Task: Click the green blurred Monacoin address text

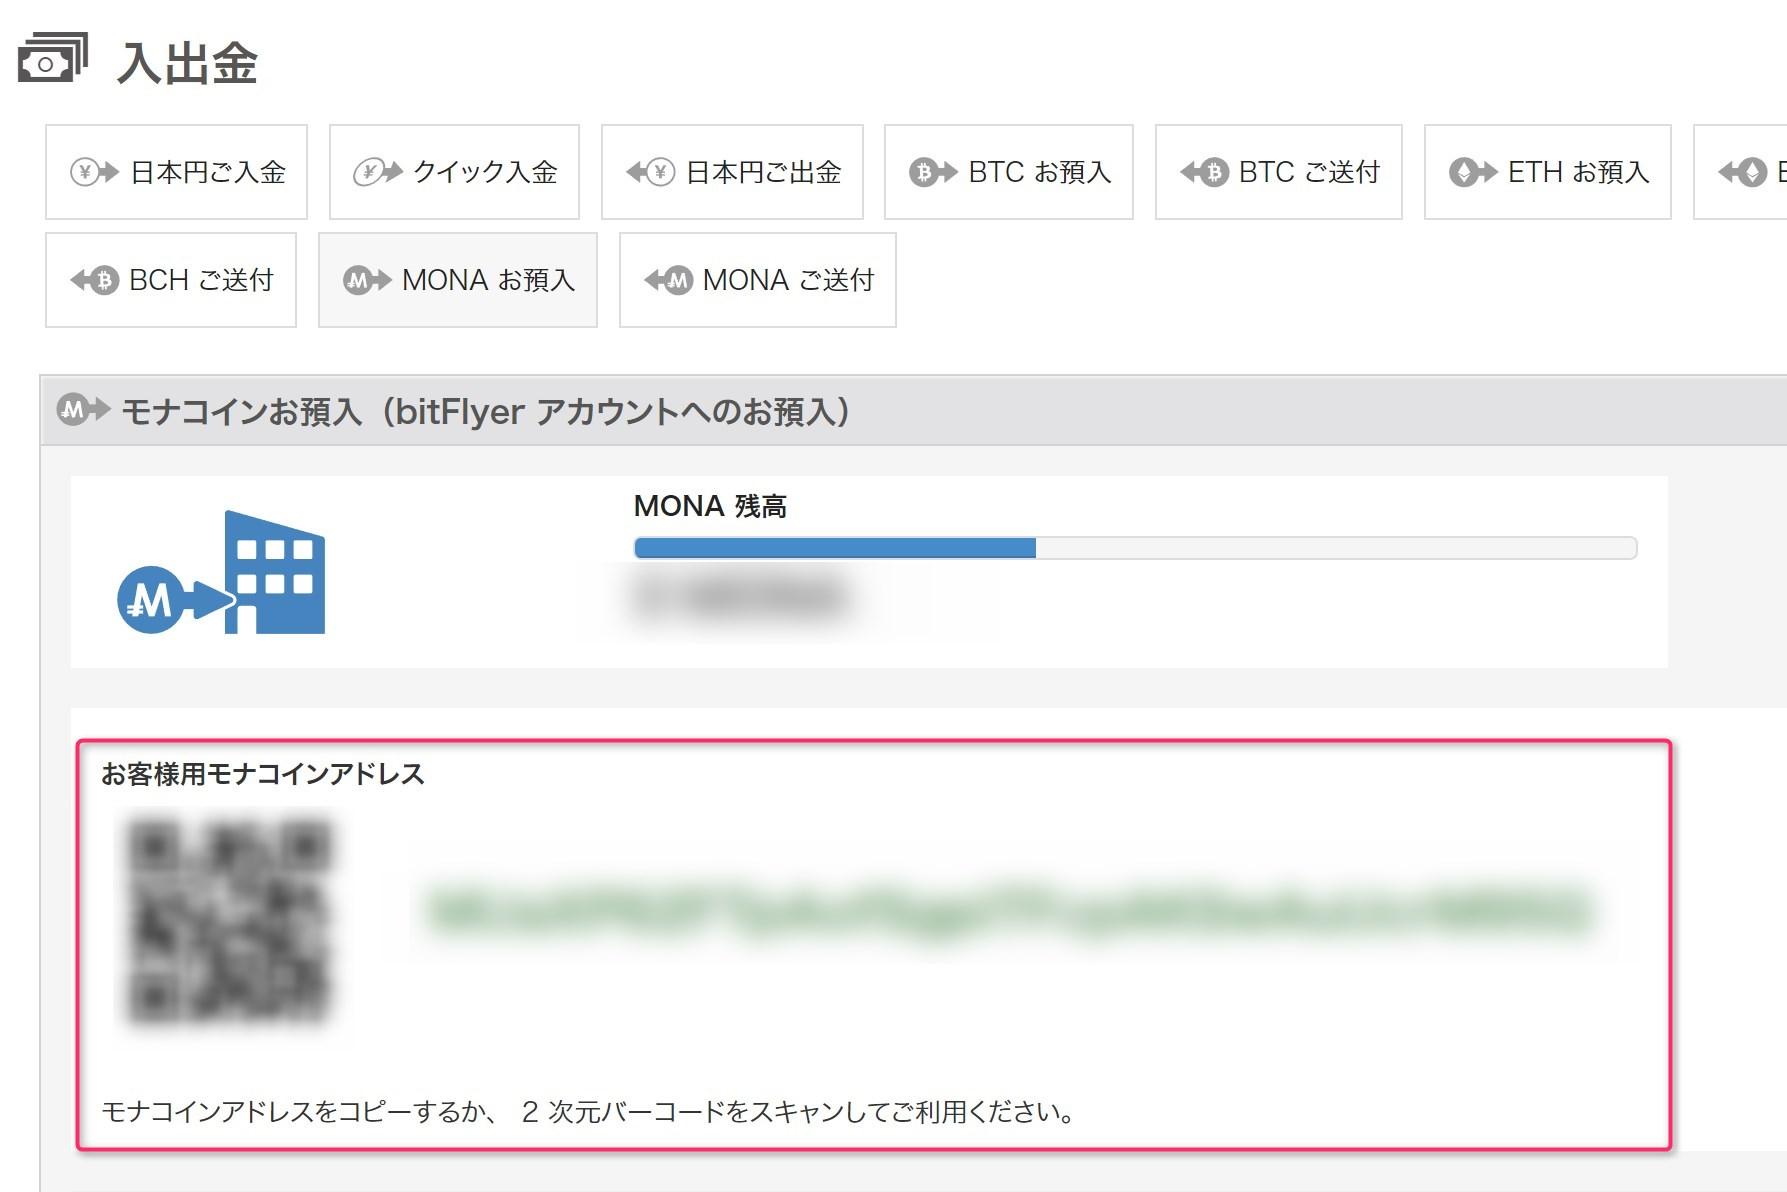Action: [x=1010, y=913]
